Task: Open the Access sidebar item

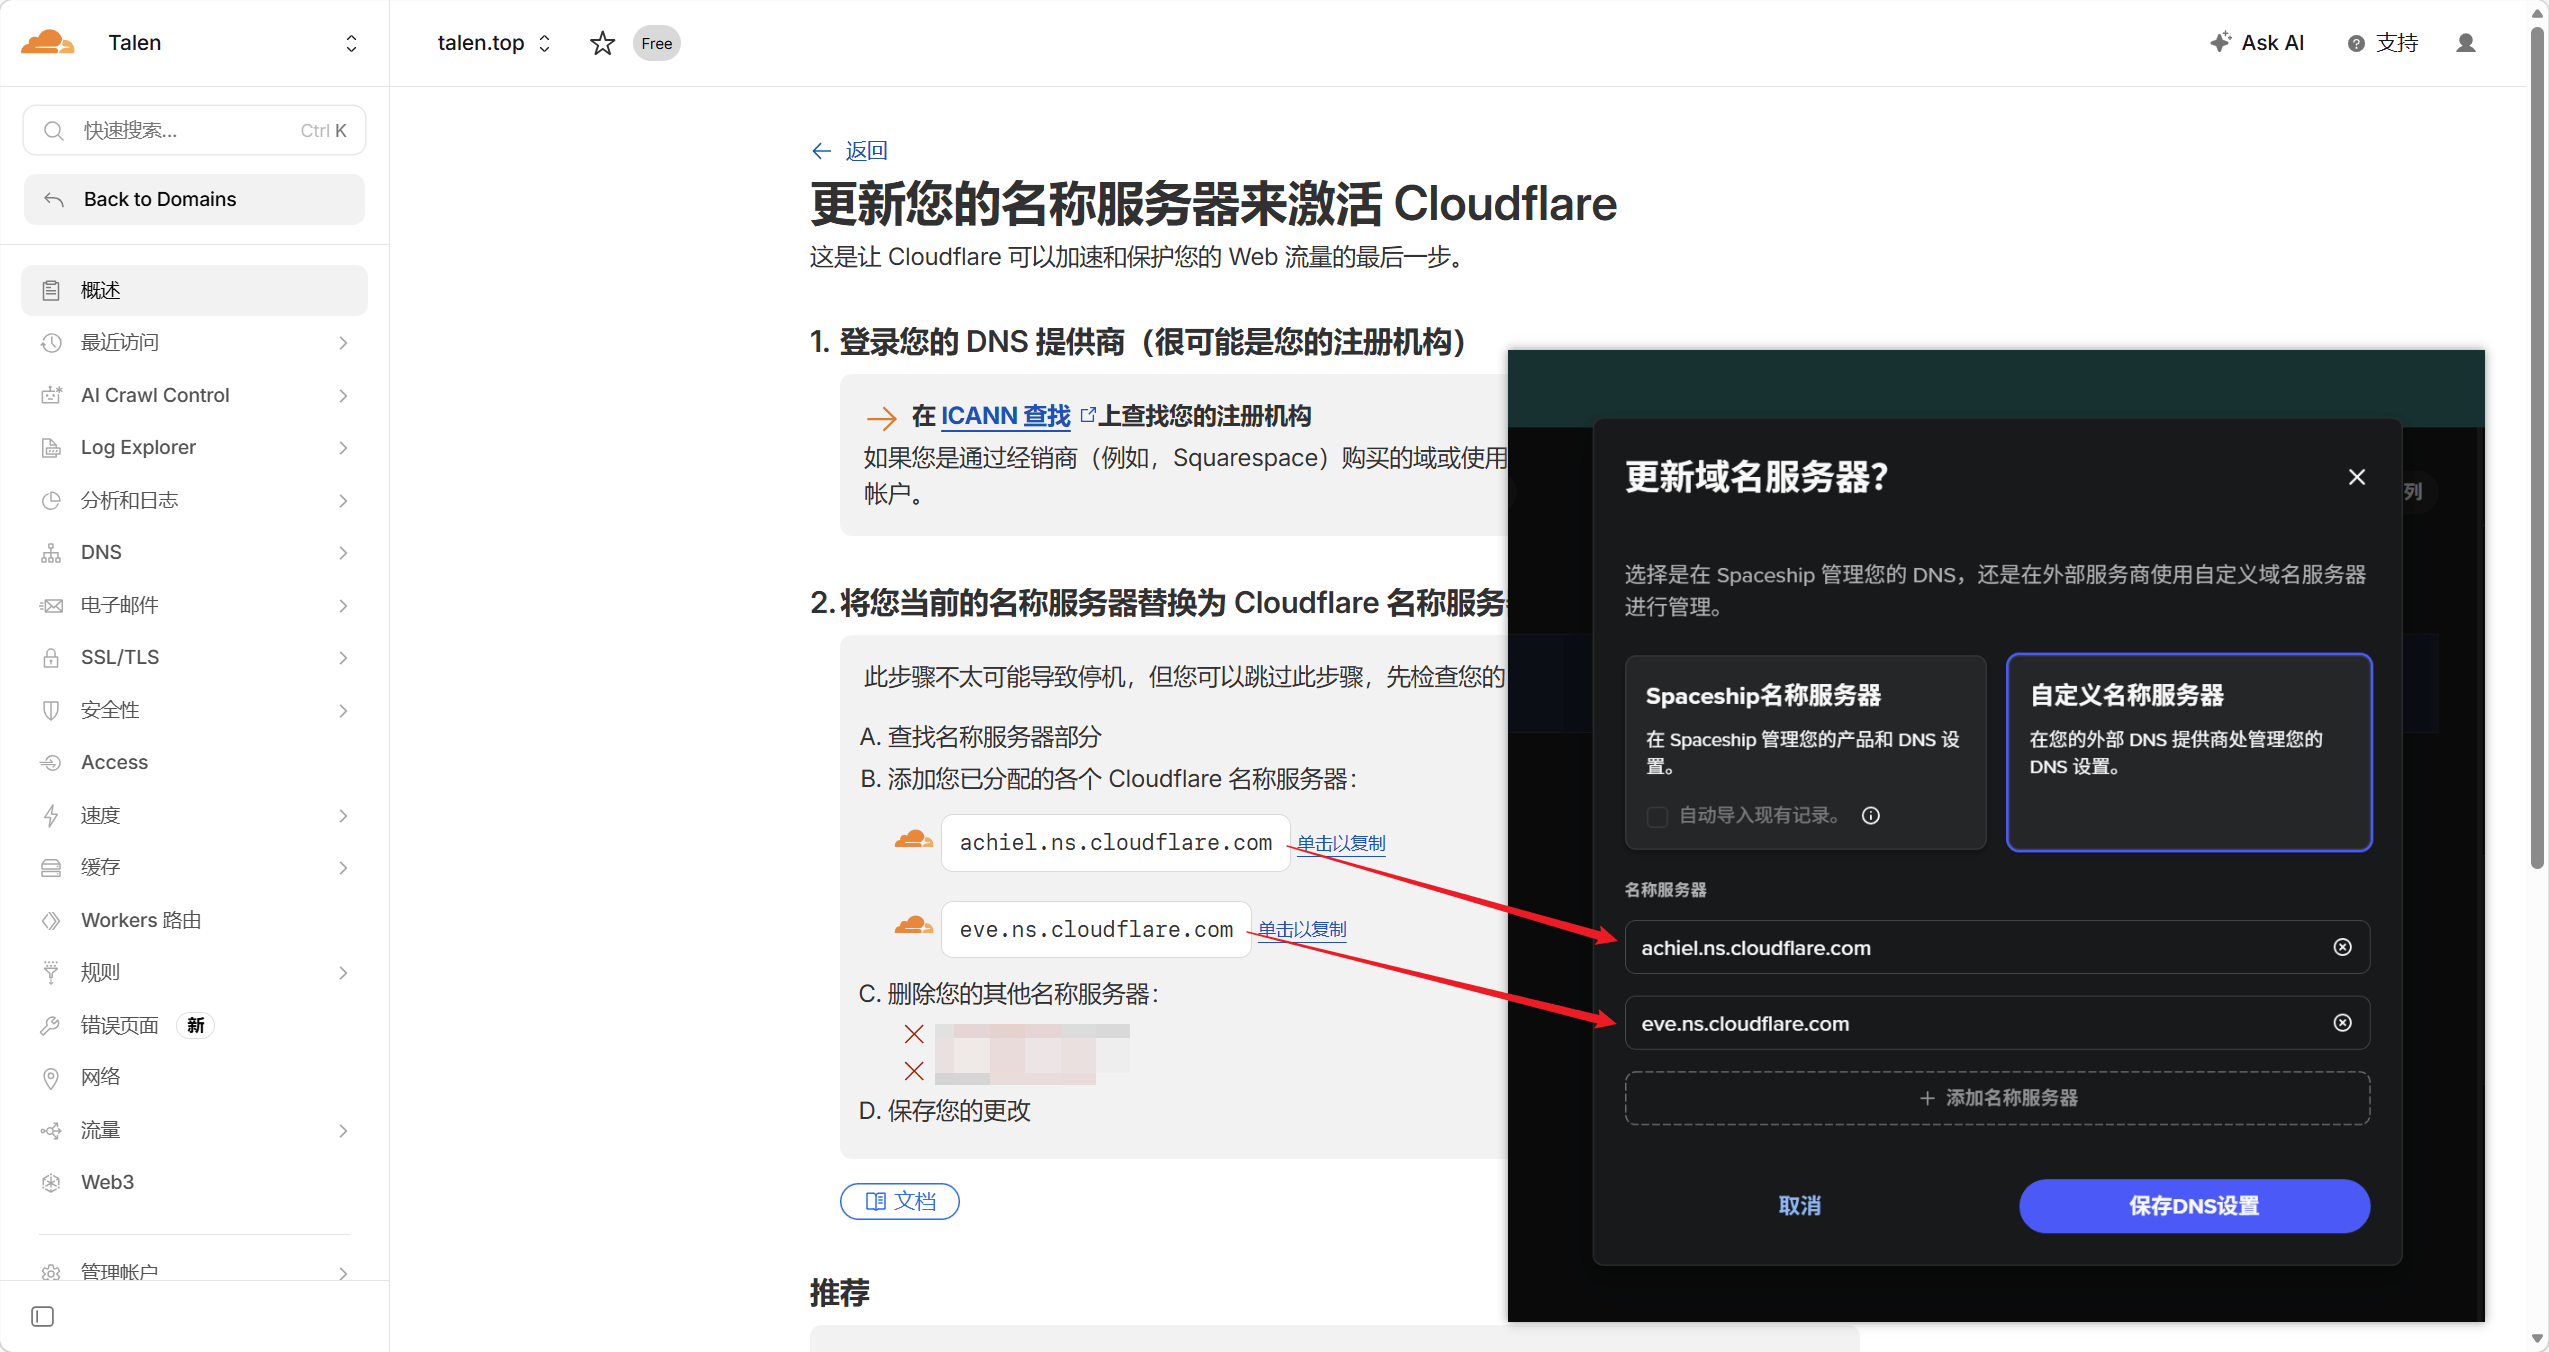Action: point(114,762)
